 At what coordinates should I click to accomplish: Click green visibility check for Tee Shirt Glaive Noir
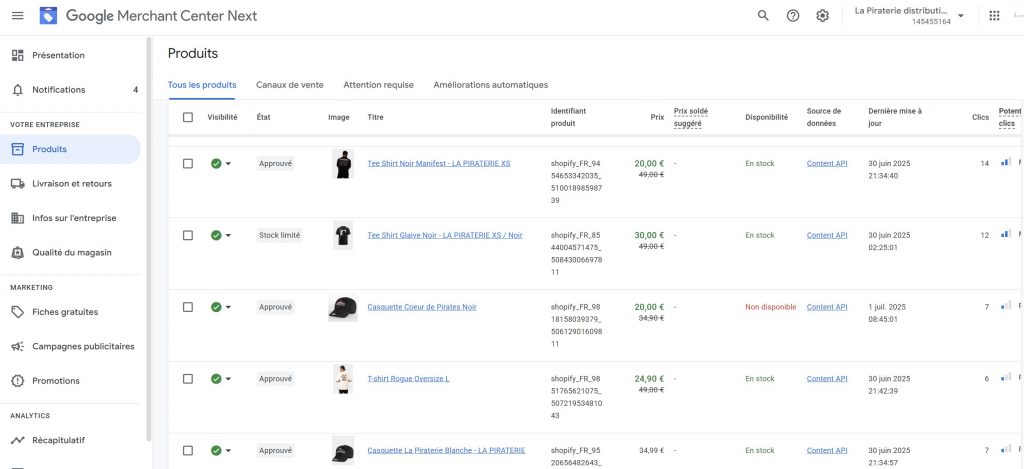pyautogui.click(x=216, y=235)
